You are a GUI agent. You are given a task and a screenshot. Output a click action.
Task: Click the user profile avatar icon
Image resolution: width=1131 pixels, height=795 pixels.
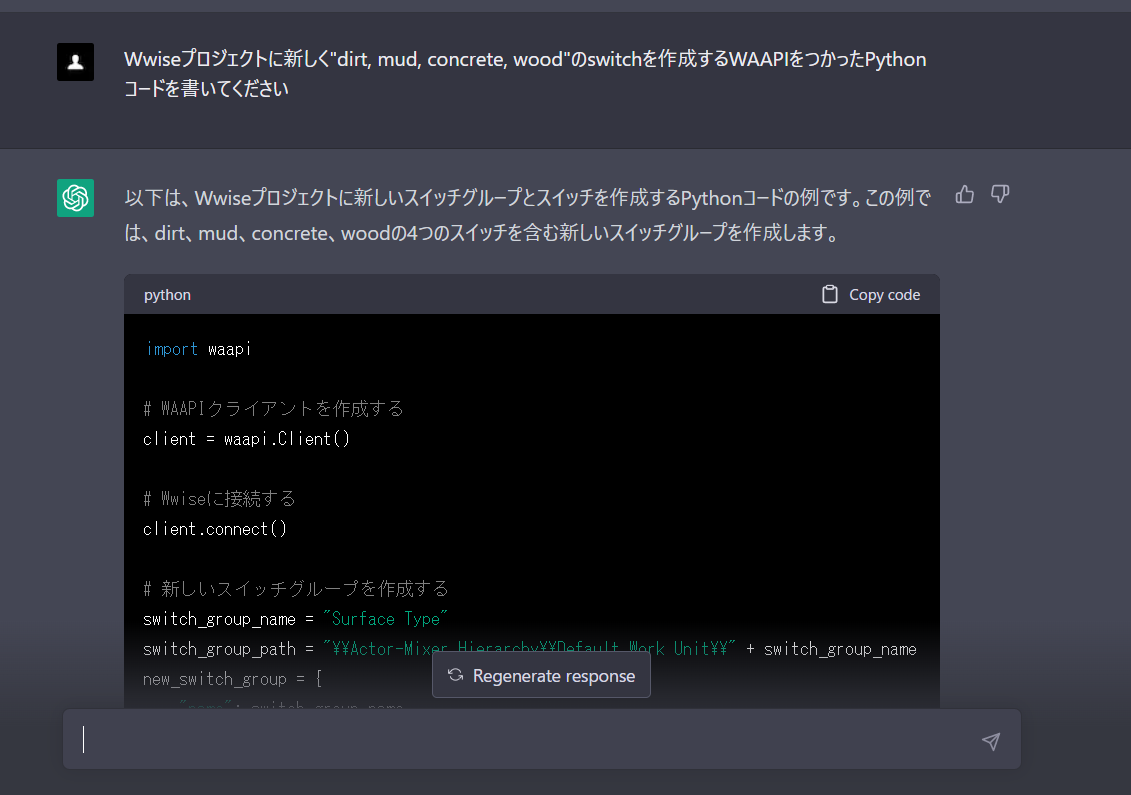coord(75,62)
